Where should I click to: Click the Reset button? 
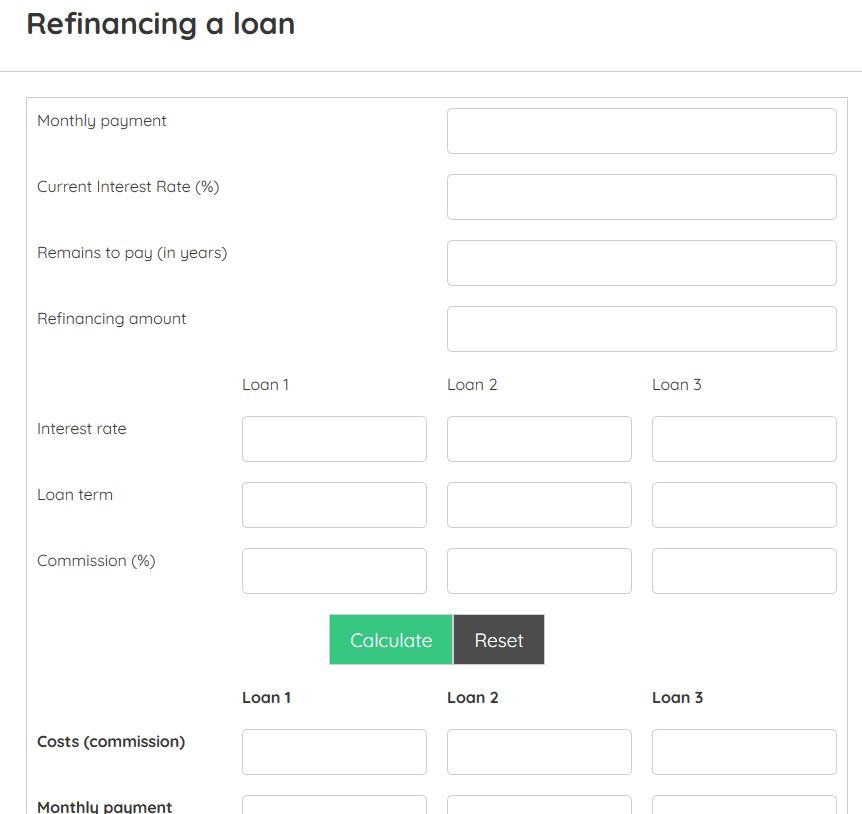coord(499,640)
